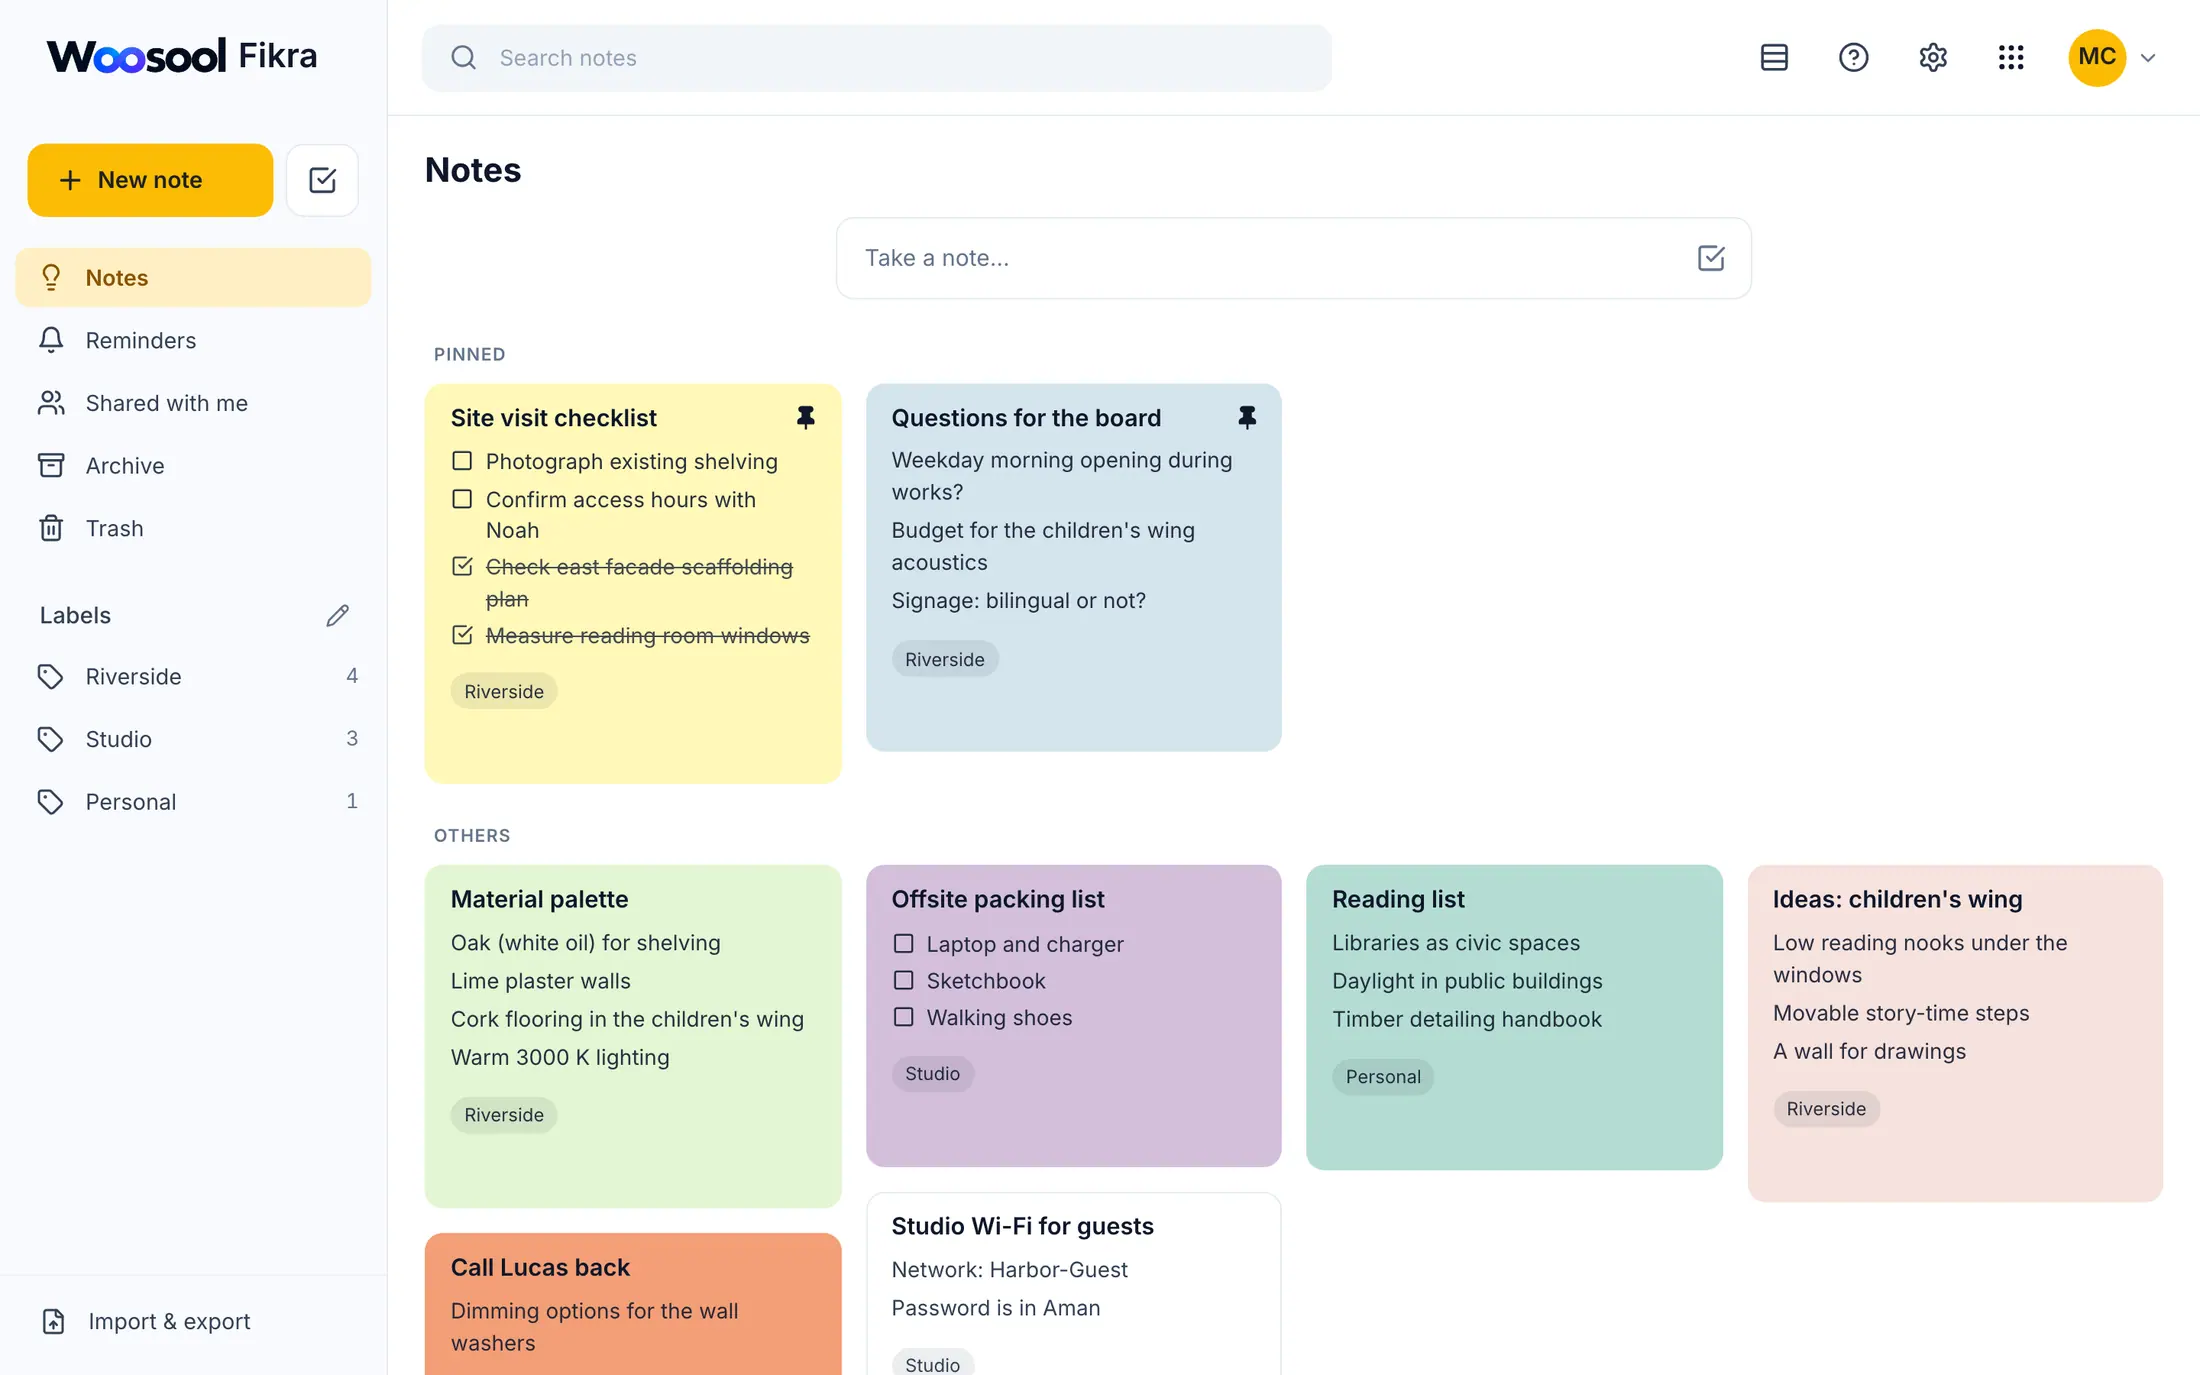Unpin the Questions for the board note
The width and height of the screenshot is (2200, 1375).
click(1246, 417)
